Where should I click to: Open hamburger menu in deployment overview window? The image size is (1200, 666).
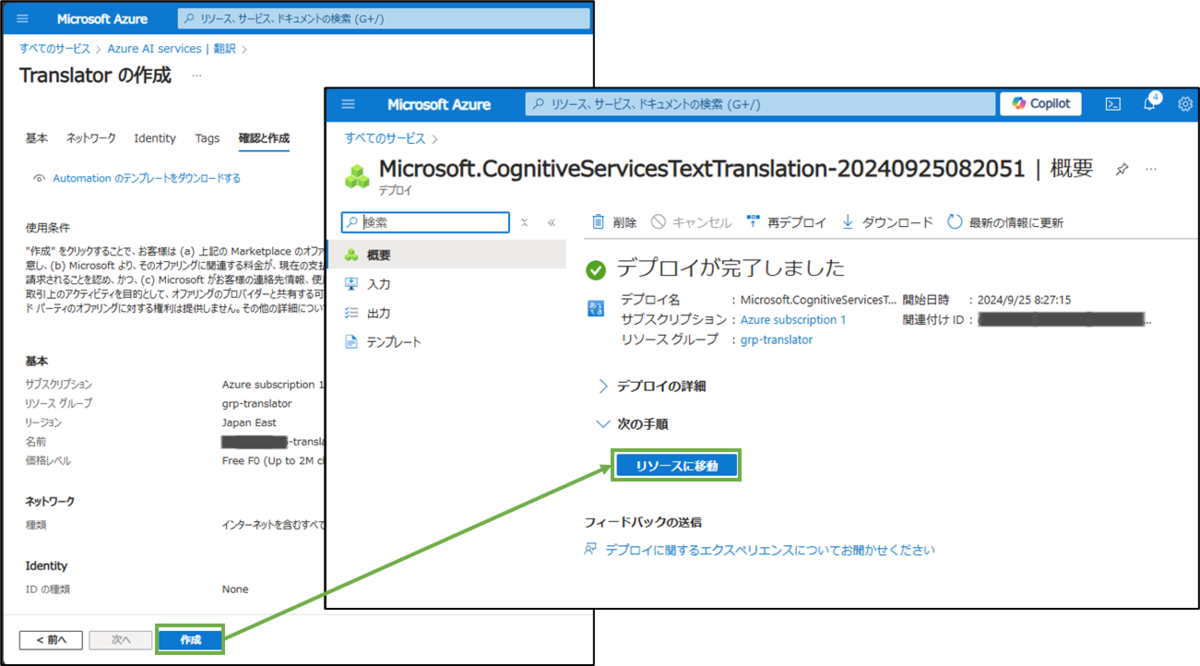click(x=348, y=104)
